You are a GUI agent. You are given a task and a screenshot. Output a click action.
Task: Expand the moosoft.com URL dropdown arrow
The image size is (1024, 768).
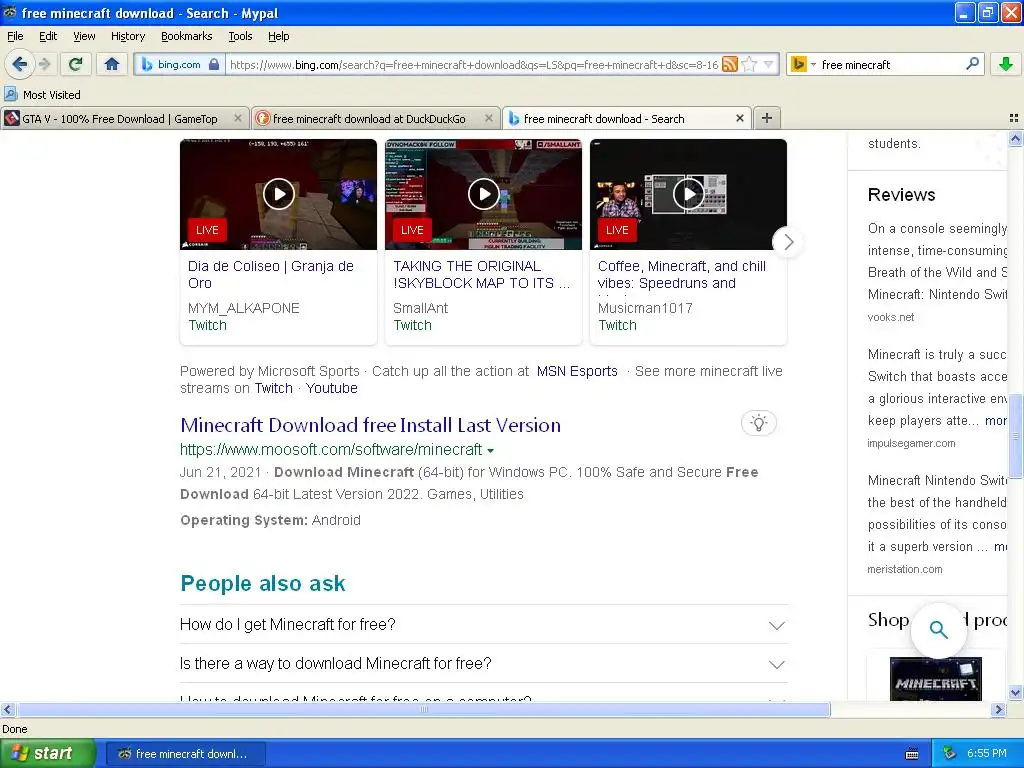(490, 451)
